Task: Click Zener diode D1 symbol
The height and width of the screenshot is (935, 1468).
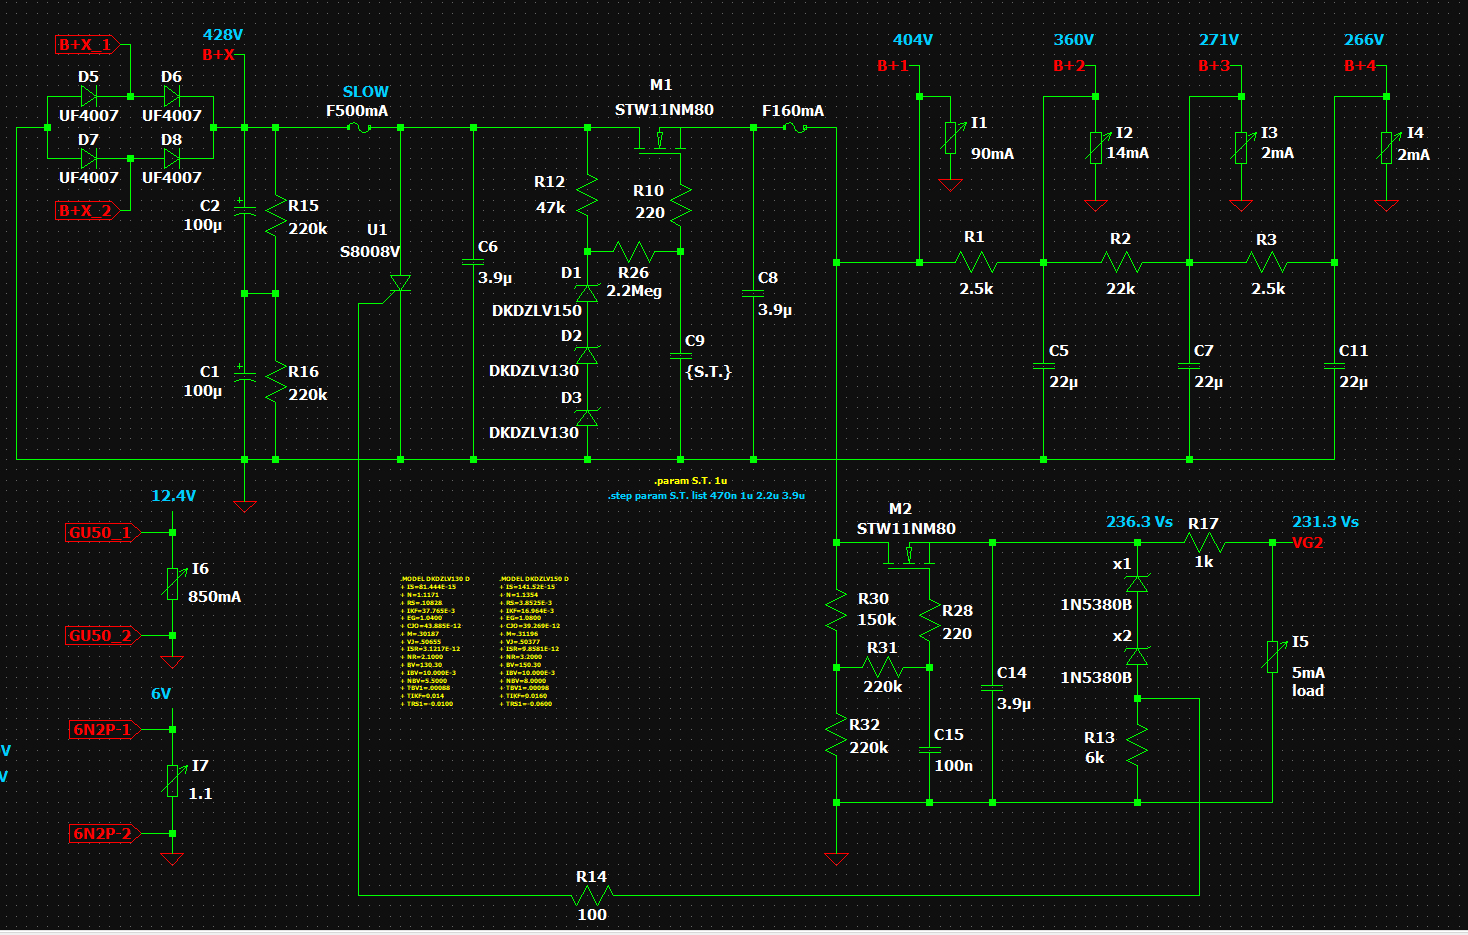Action: [588, 292]
